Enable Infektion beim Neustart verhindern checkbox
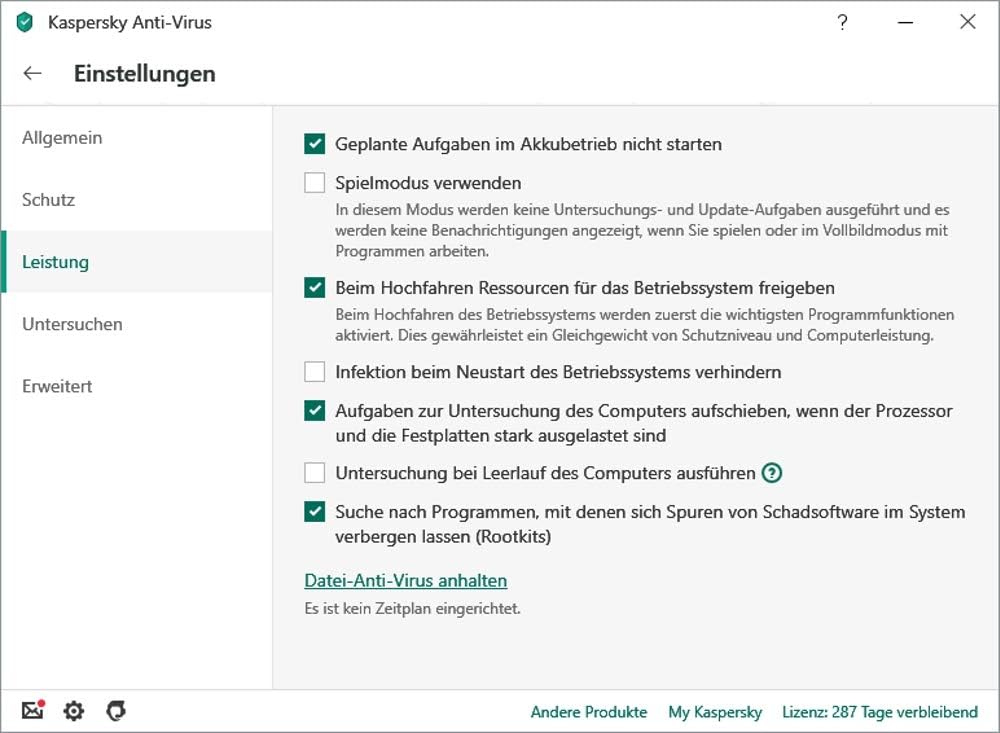This screenshot has width=1000, height=733. [x=315, y=372]
